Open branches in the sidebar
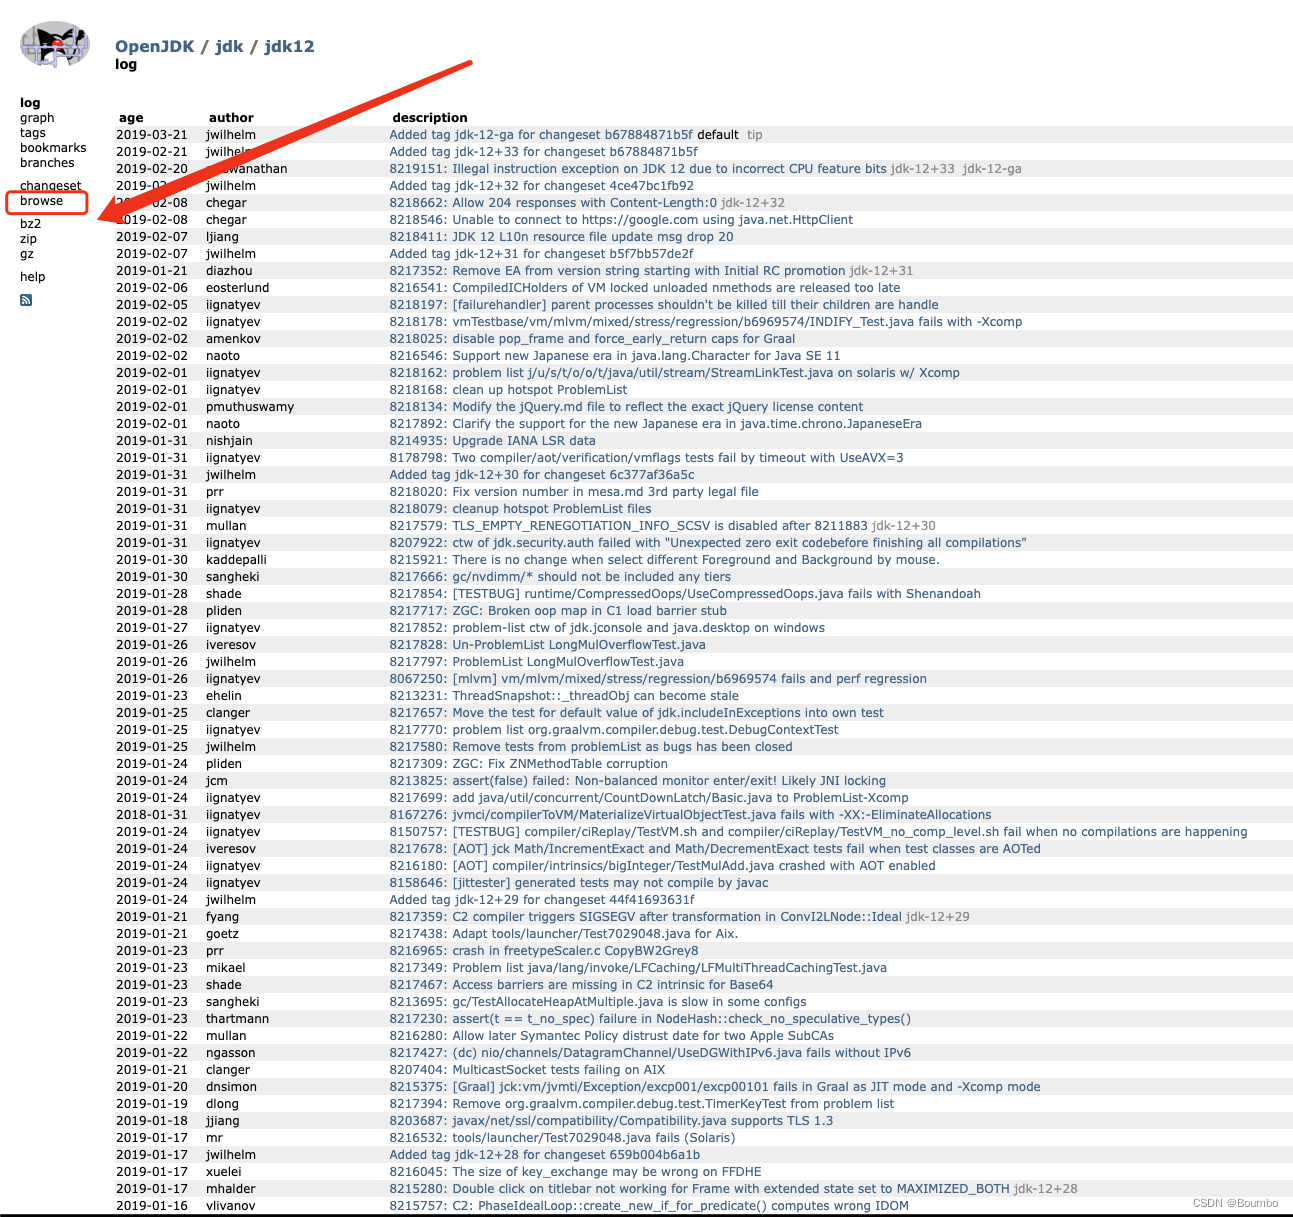The width and height of the screenshot is (1293, 1217). pyautogui.click(x=47, y=163)
